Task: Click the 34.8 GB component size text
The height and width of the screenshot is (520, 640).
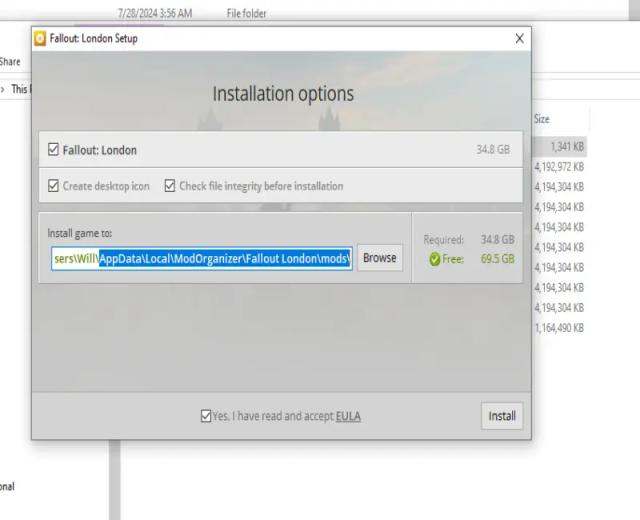Action: click(493, 149)
